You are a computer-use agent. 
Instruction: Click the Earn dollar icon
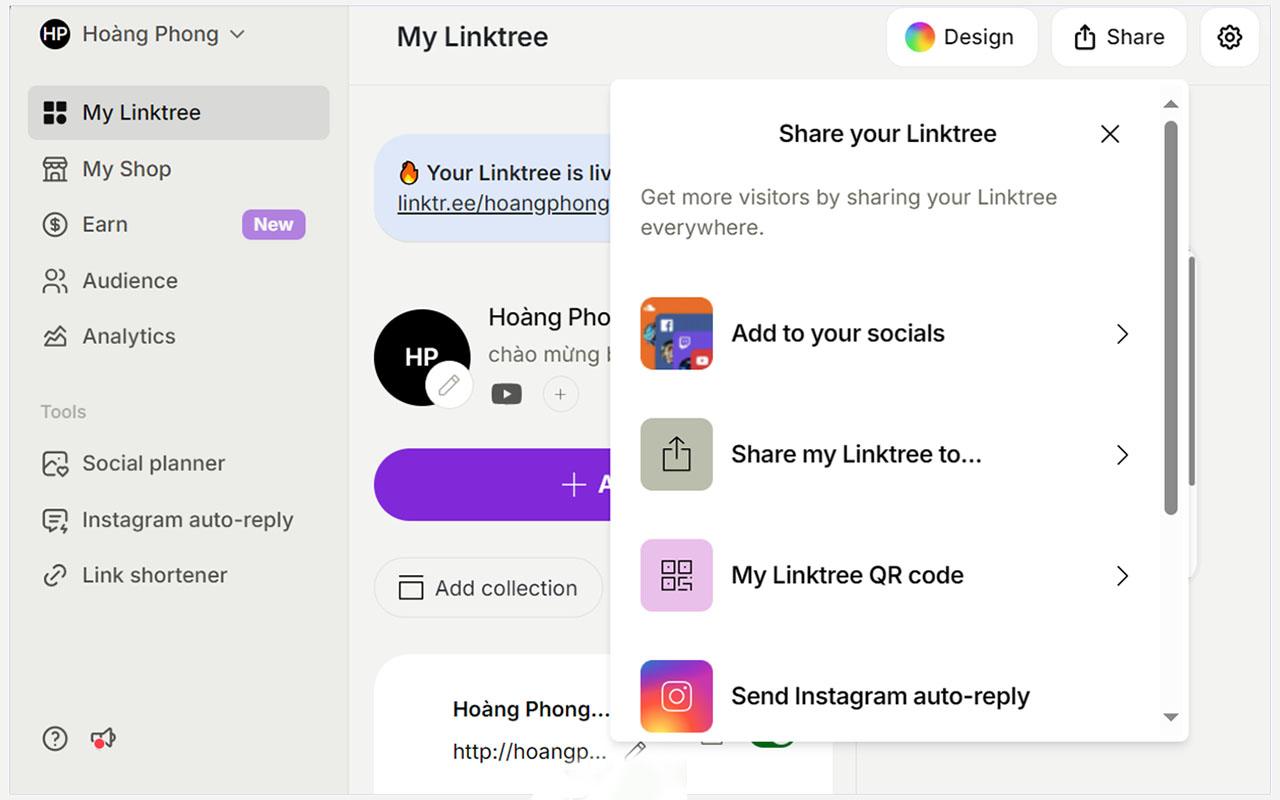pyautogui.click(x=55, y=225)
